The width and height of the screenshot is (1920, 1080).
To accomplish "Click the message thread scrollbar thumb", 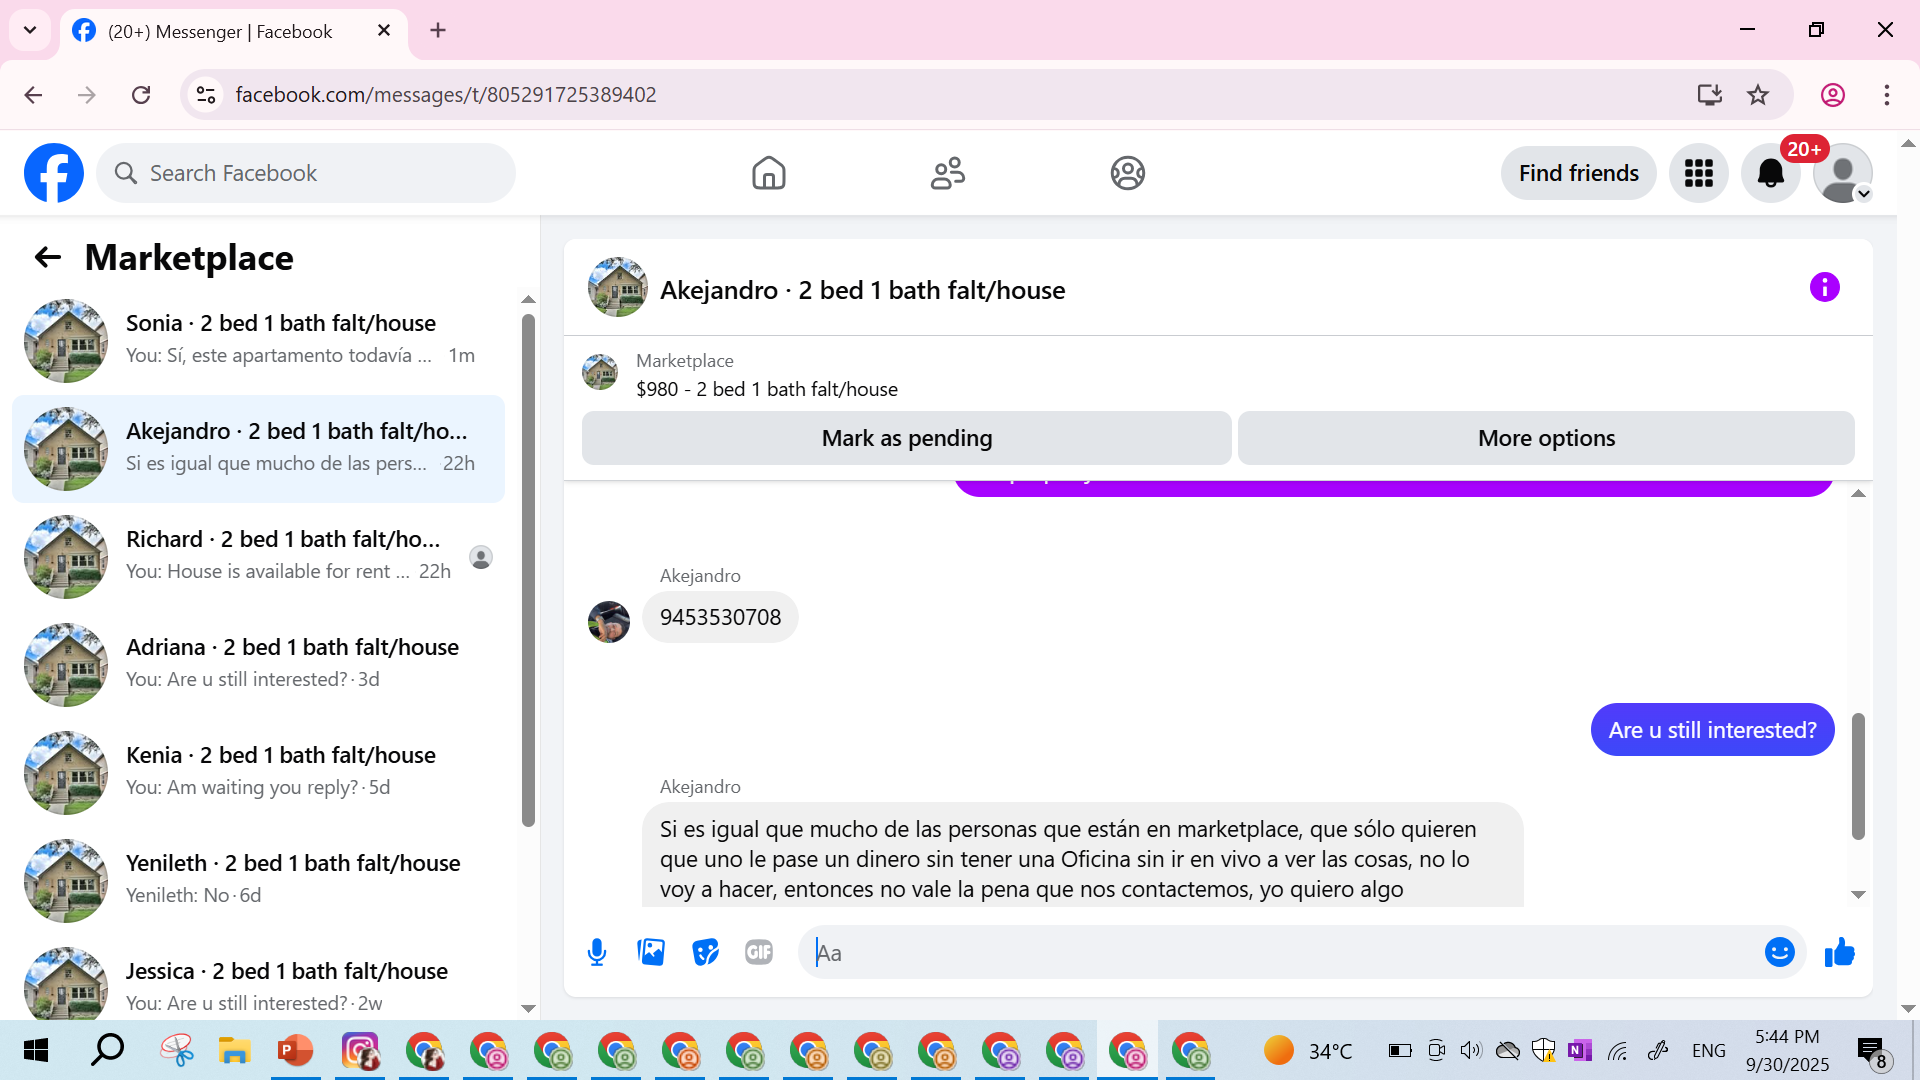I will pos(1858,776).
